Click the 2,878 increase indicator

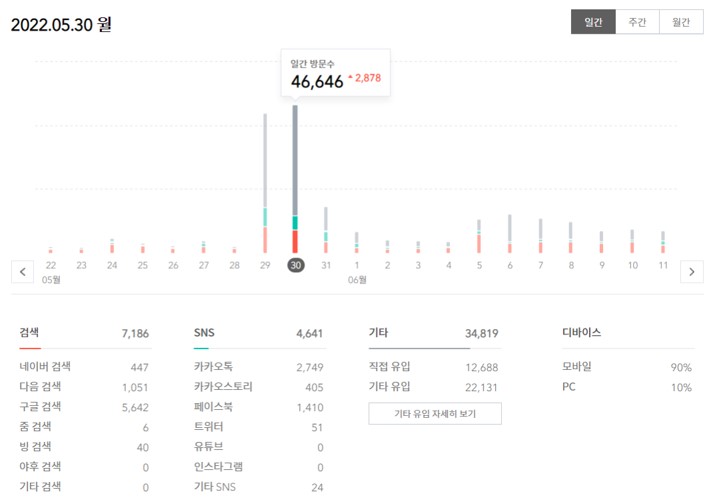tap(367, 78)
